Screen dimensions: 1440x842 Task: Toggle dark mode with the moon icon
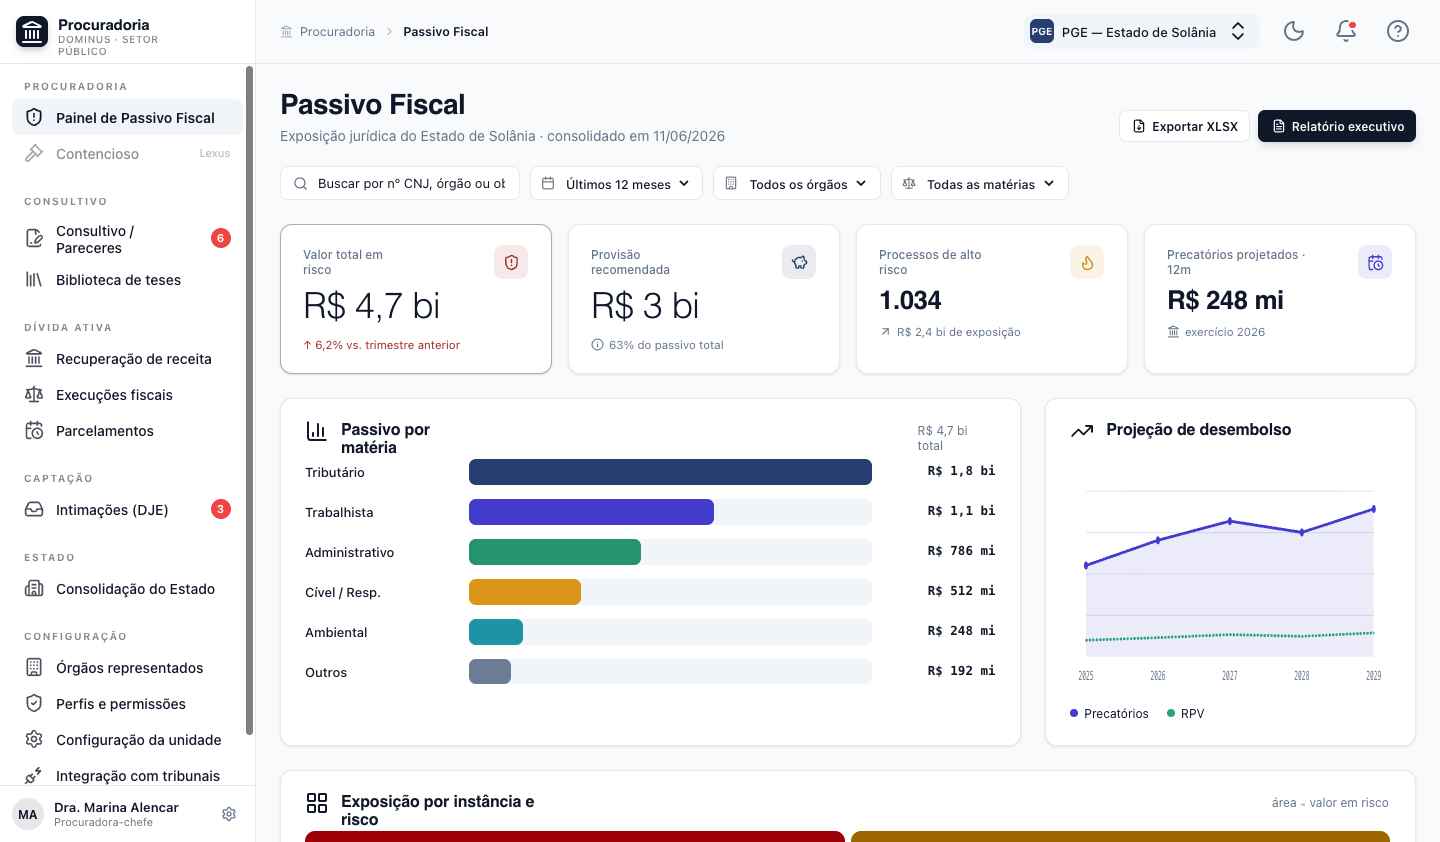1294,31
